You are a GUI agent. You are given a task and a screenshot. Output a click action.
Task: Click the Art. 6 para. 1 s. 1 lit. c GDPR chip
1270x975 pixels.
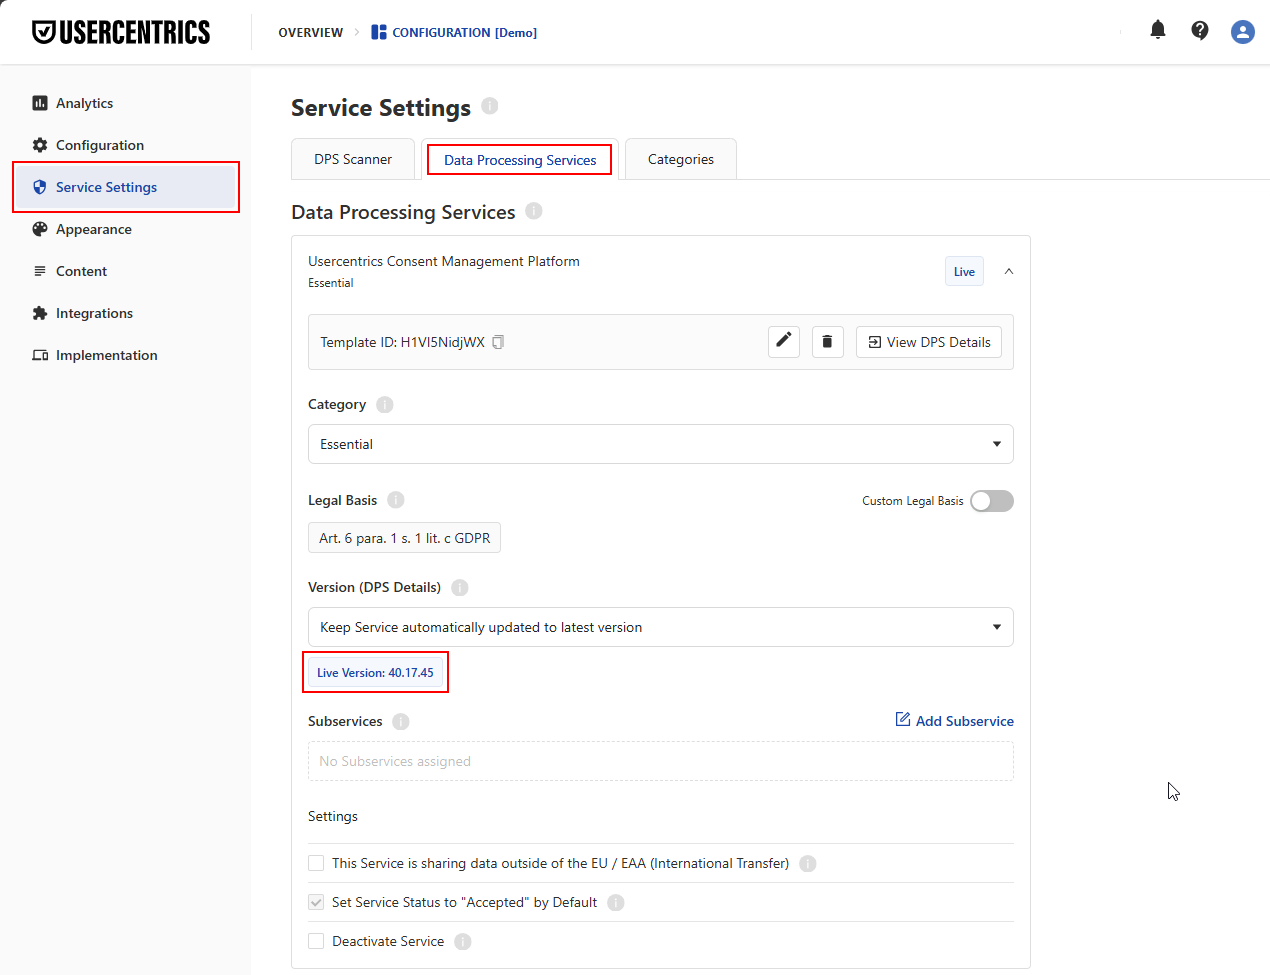[x=404, y=538]
